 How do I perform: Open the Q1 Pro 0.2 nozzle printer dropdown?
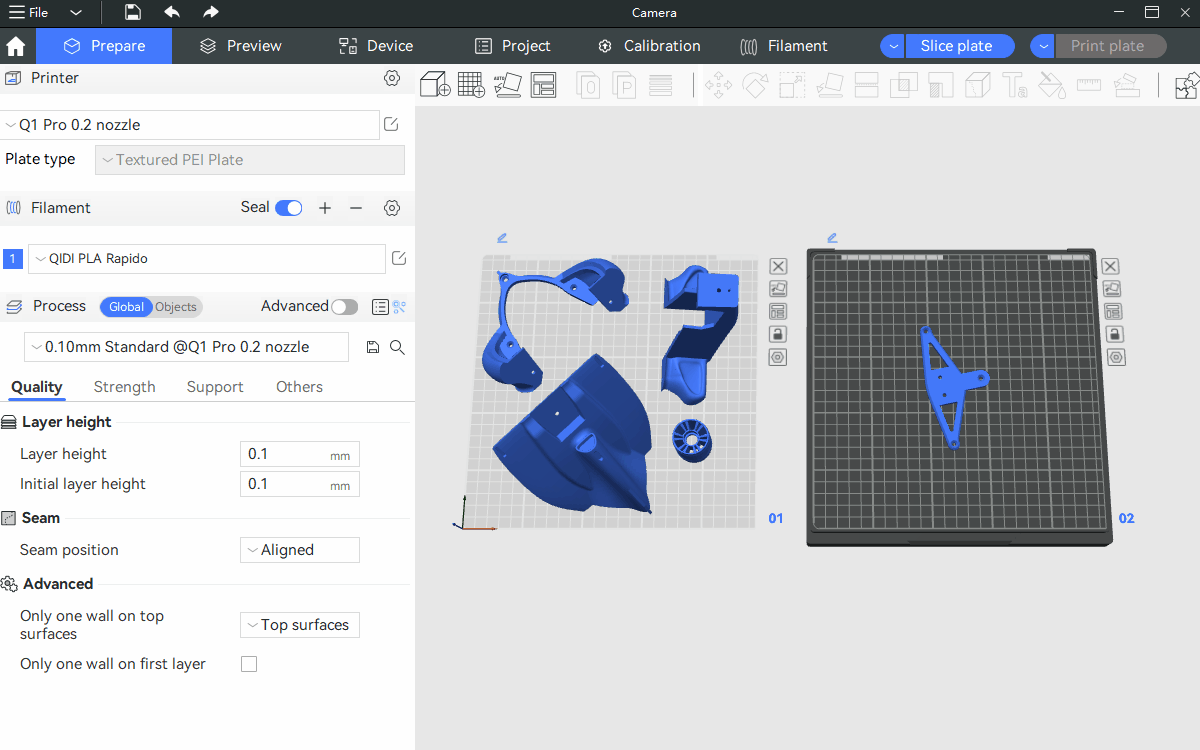[190, 125]
